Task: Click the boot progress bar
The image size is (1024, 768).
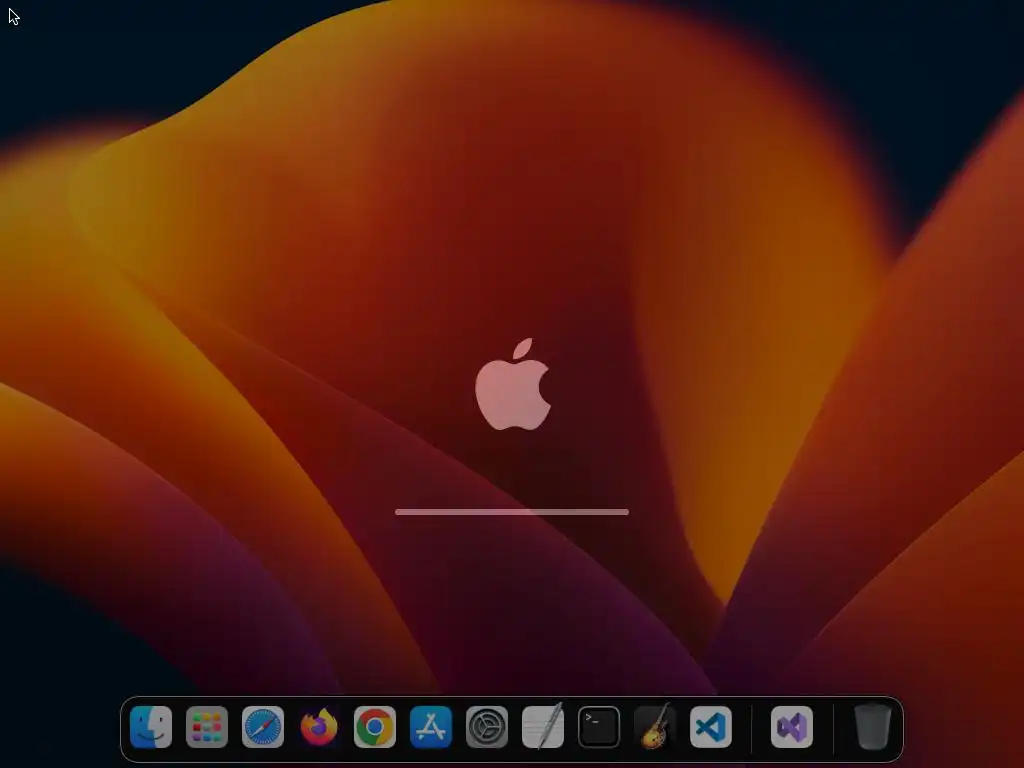Action: [512, 512]
